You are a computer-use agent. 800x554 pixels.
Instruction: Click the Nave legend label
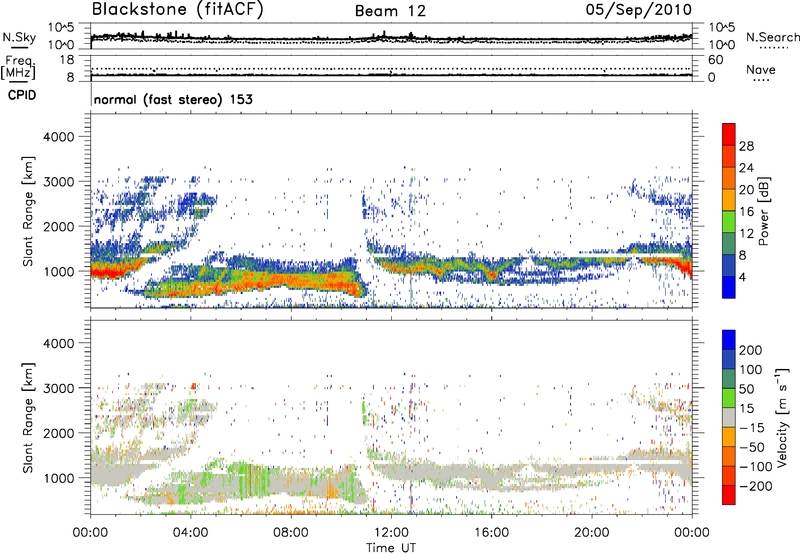[761, 69]
